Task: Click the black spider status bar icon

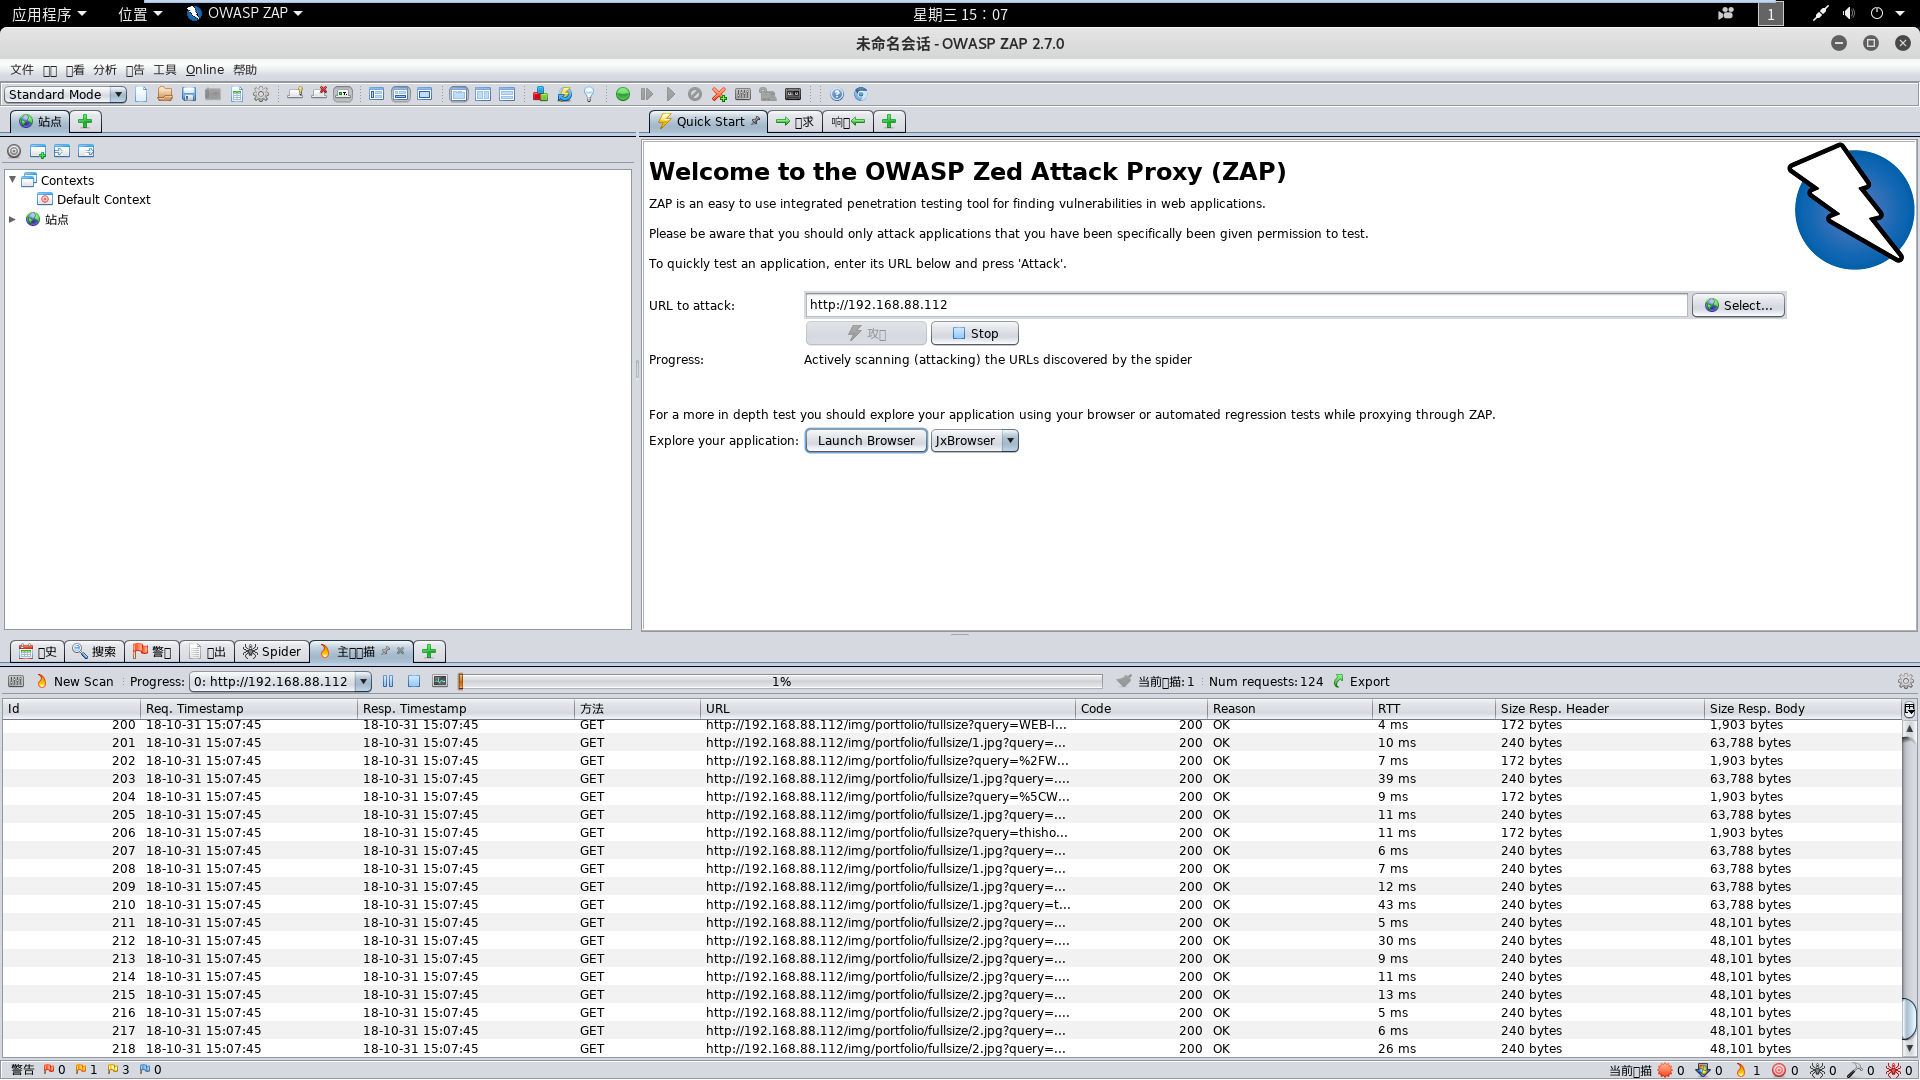Action: [x=1818, y=1070]
